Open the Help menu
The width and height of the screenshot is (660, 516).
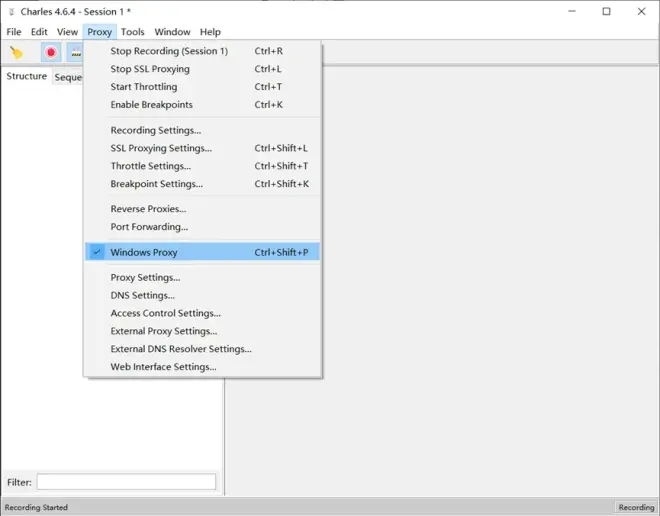(x=210, y=32)
